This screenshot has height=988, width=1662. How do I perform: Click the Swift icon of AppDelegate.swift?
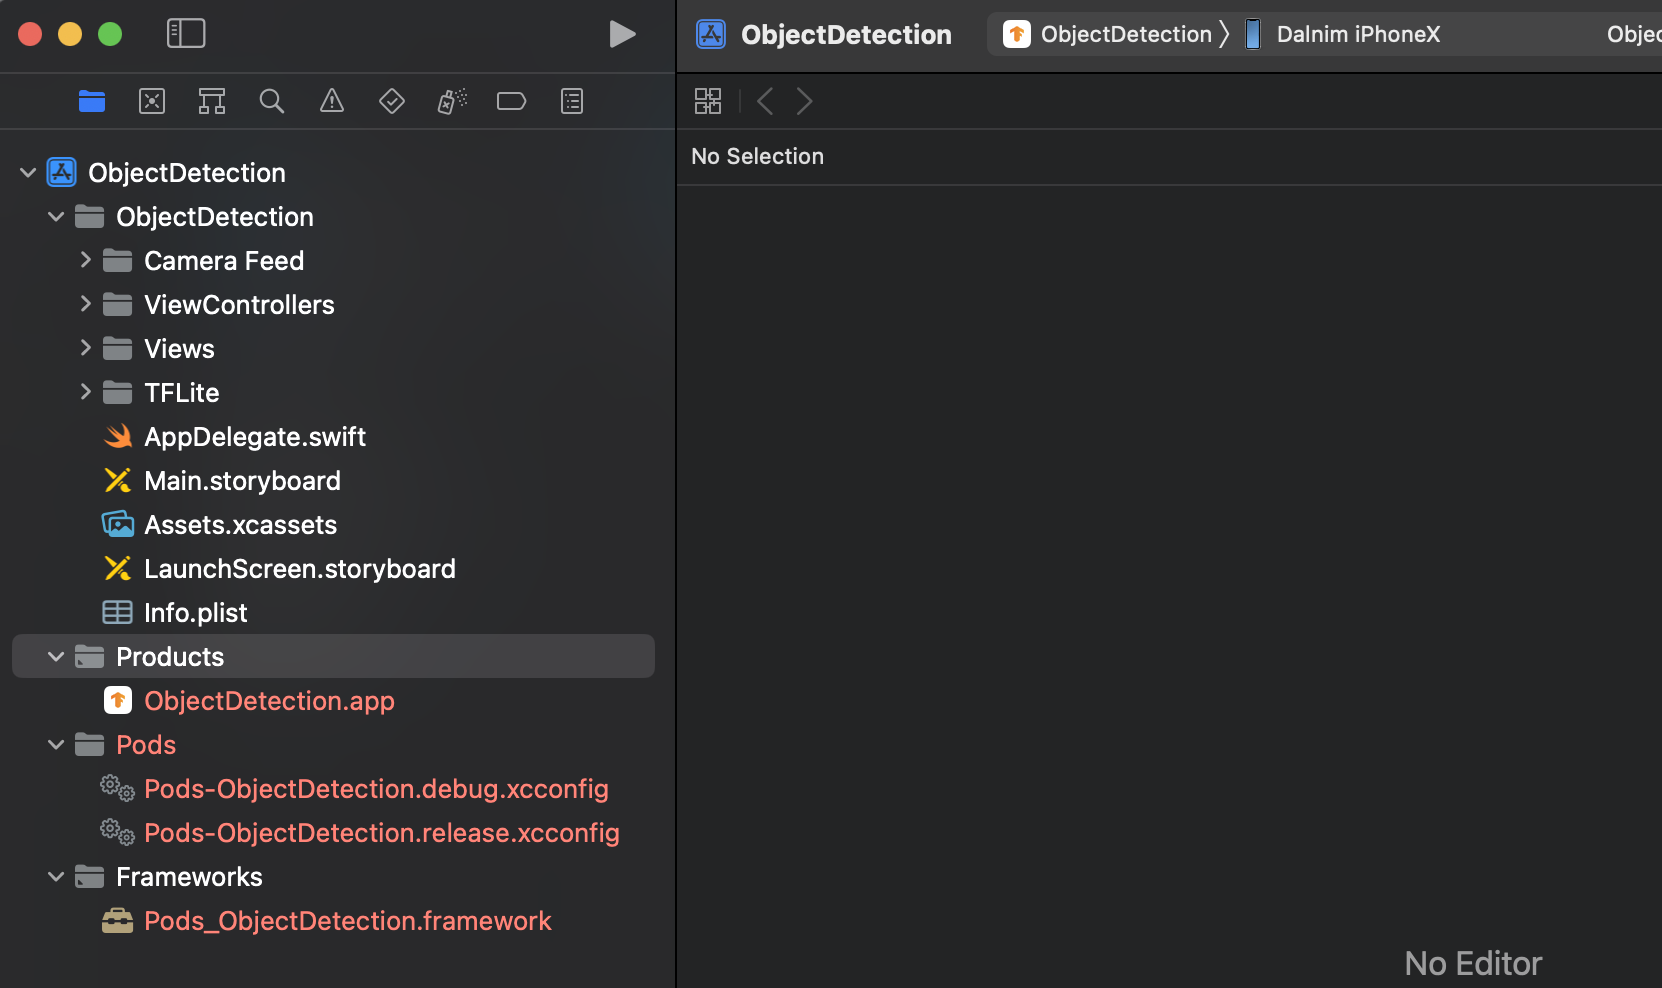(118, 436)
